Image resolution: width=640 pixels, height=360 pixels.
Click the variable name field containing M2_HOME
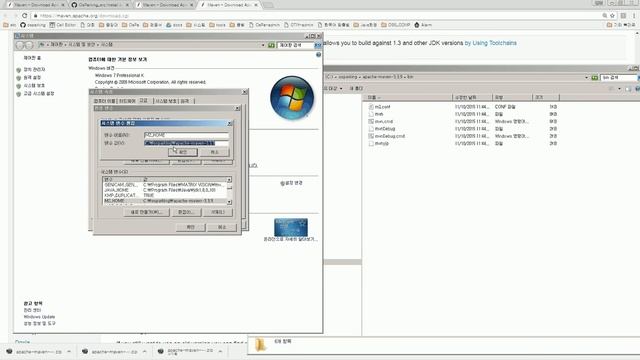(186, 135)
